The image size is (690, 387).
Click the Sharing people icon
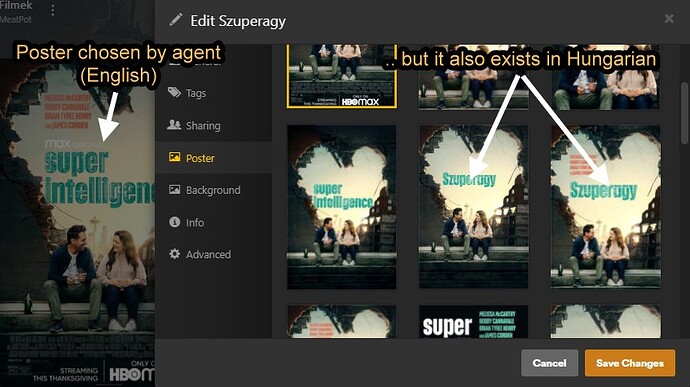[174, 125]
